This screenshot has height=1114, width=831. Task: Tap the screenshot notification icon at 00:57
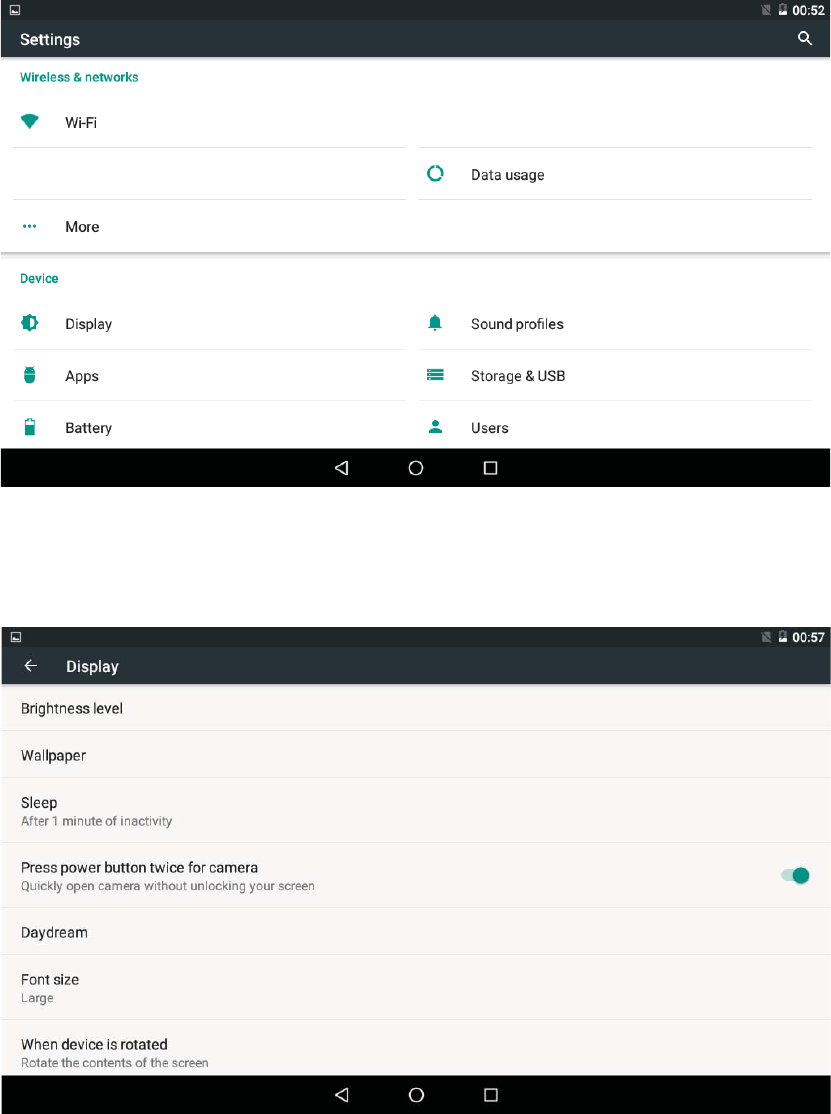click(x=16, y=637)
